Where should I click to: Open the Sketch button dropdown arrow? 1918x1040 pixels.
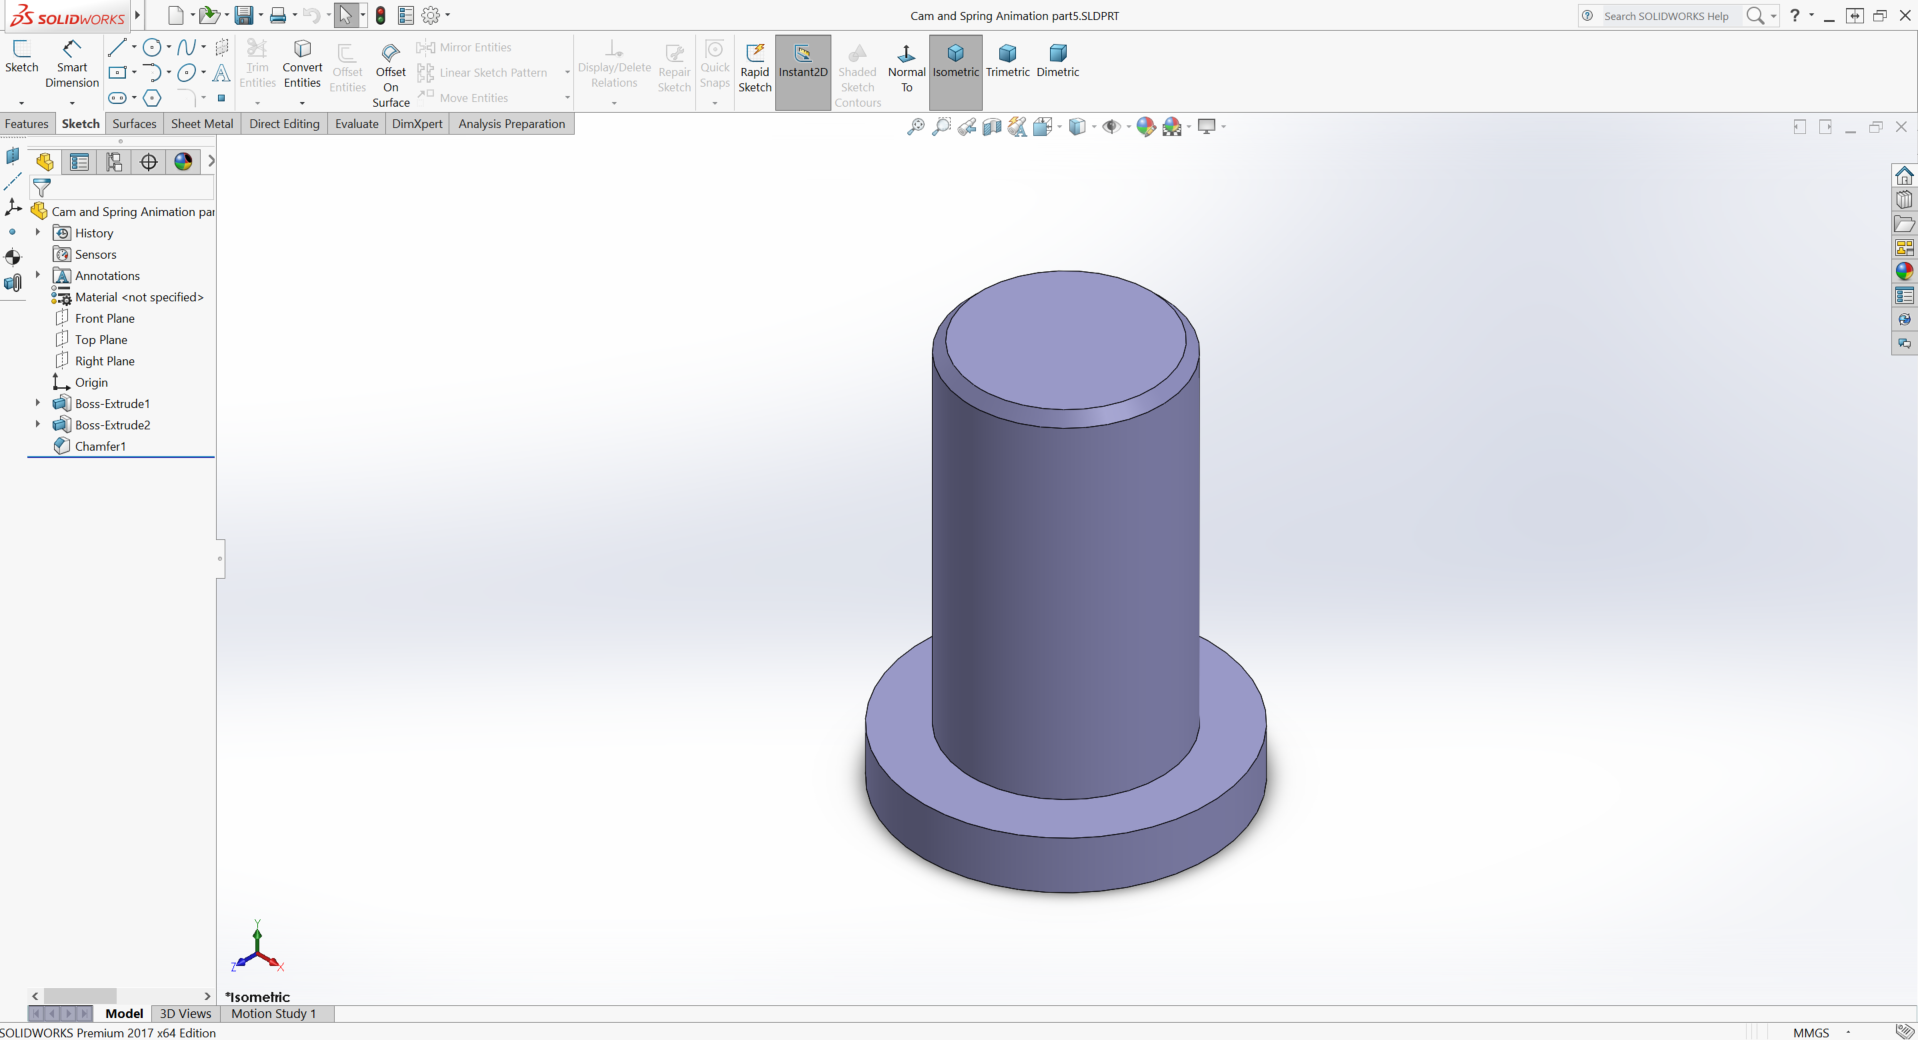coord(21,103)
